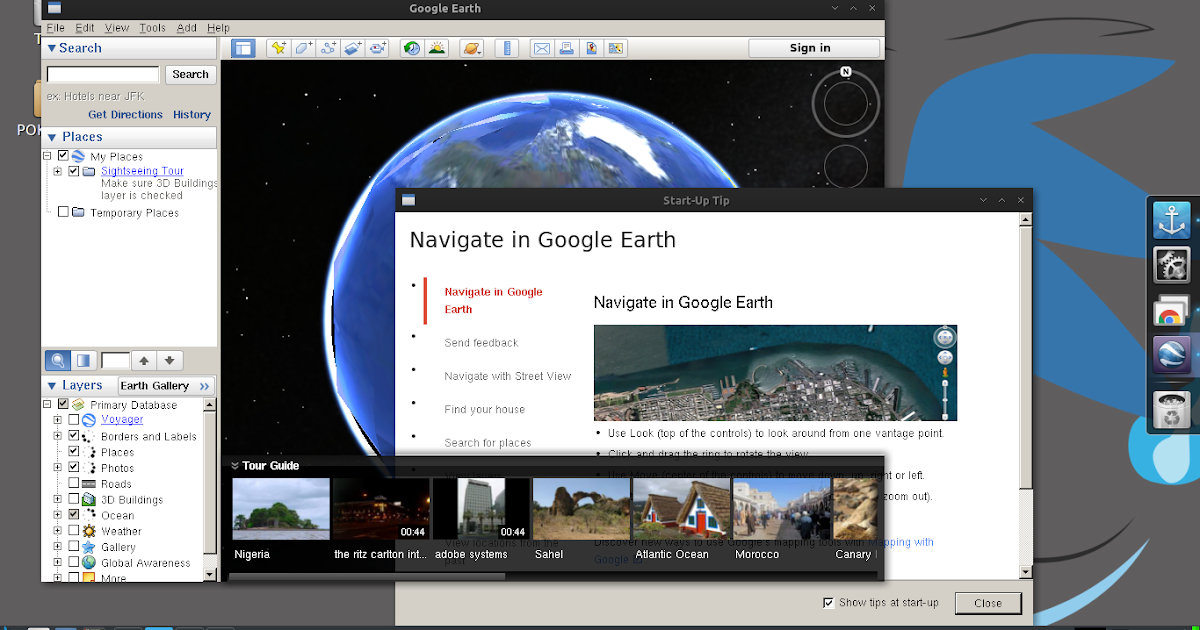
Task: Toggle the sidebar visibility toolbar icon
Action: [244, 48]
